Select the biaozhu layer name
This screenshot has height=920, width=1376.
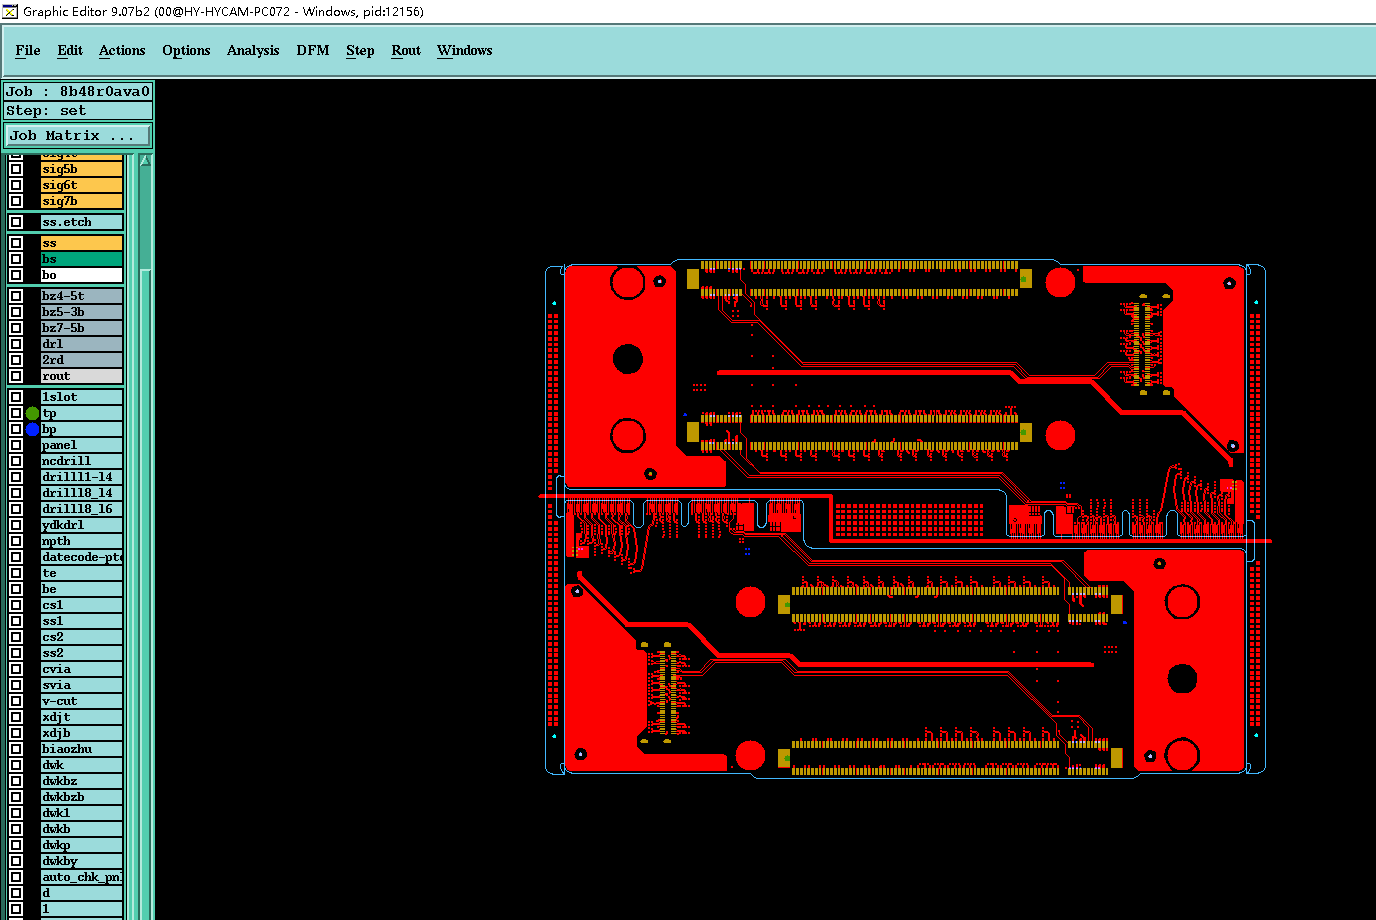tap(82, 749)
